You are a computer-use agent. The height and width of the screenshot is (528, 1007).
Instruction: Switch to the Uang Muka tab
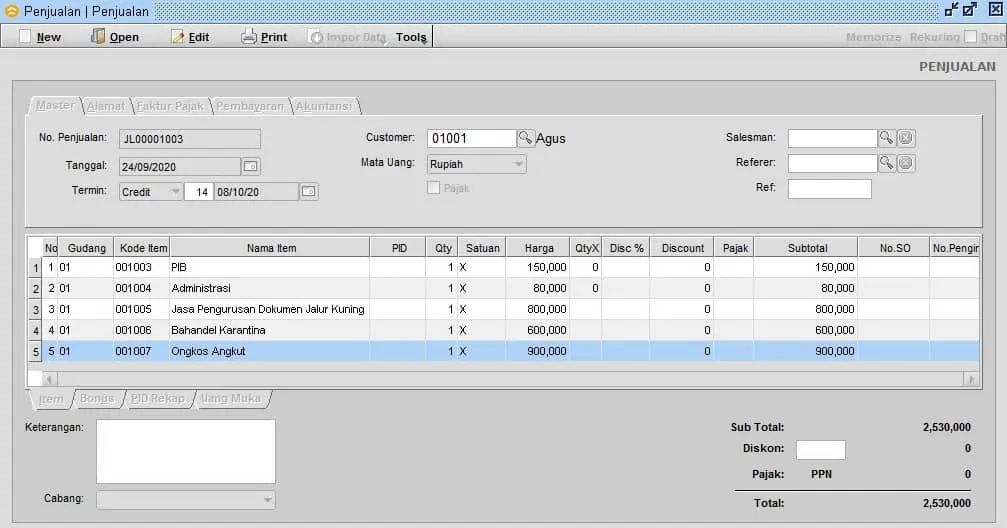[231, 398]
